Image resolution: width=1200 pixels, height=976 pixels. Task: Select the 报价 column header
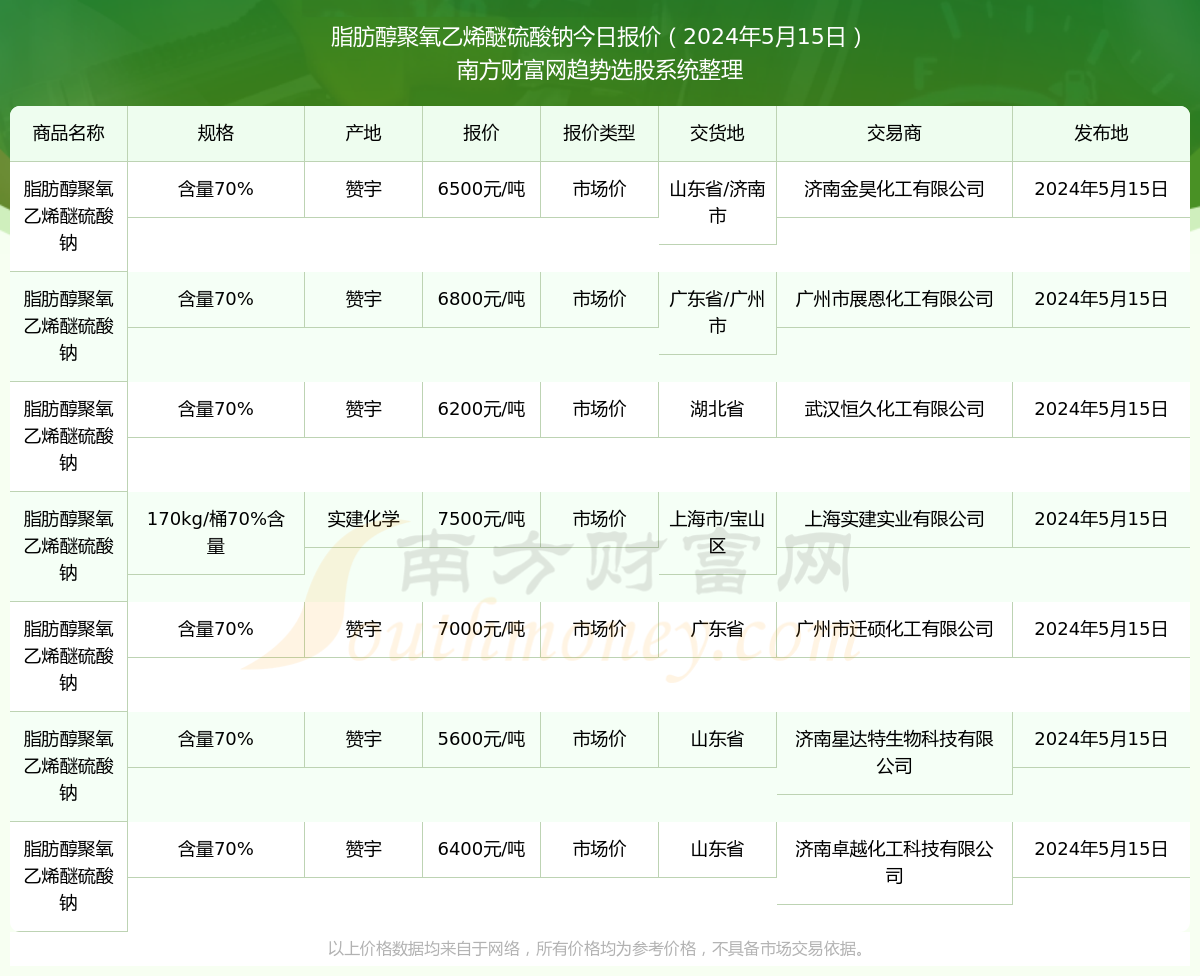(x=482, y=133)
